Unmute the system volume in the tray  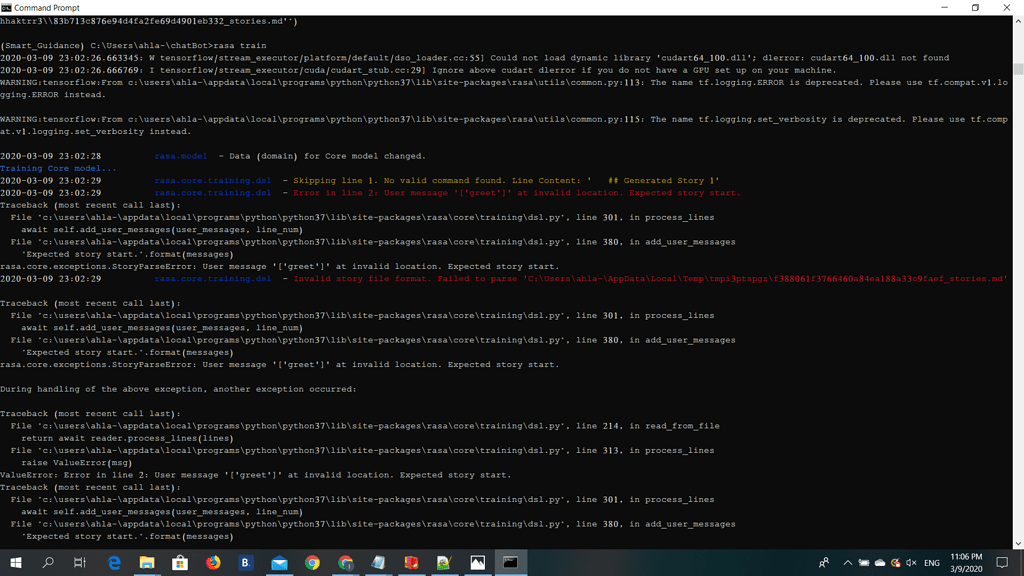click(x=909, y=562)
